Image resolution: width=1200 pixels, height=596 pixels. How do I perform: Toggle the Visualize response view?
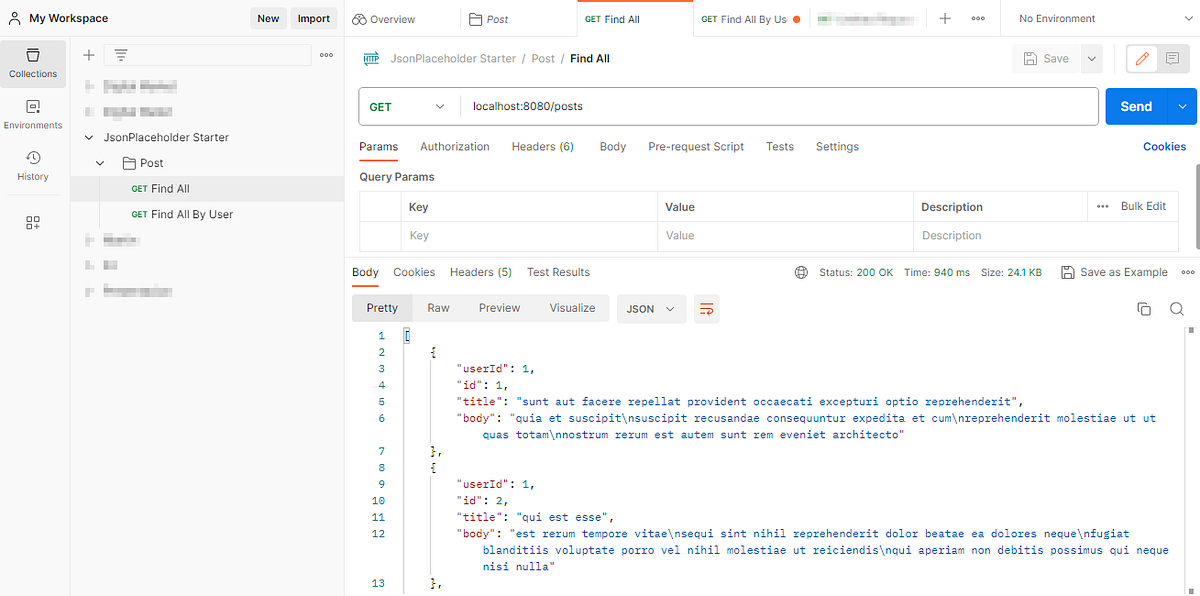572,308
